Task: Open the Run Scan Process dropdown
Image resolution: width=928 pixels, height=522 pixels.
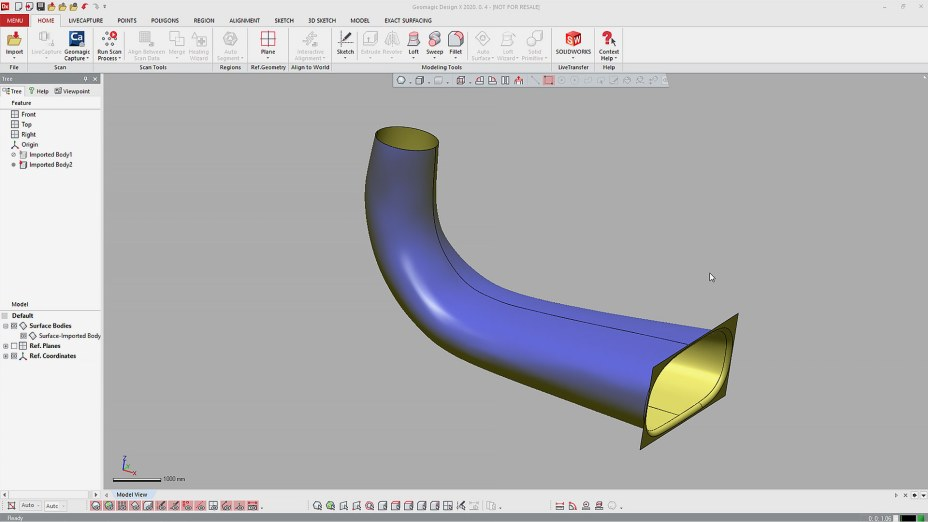Action: pos(109,55)
